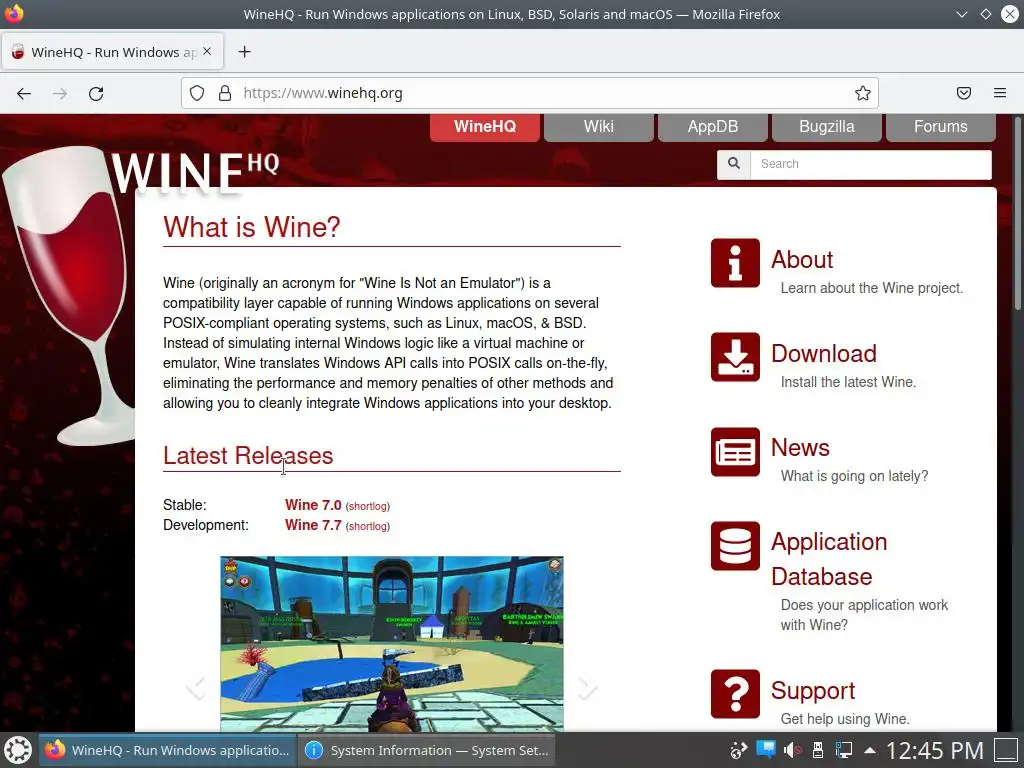1024x768 pixels.
Task: Click the game screenshot image
Action: (392, 643)
